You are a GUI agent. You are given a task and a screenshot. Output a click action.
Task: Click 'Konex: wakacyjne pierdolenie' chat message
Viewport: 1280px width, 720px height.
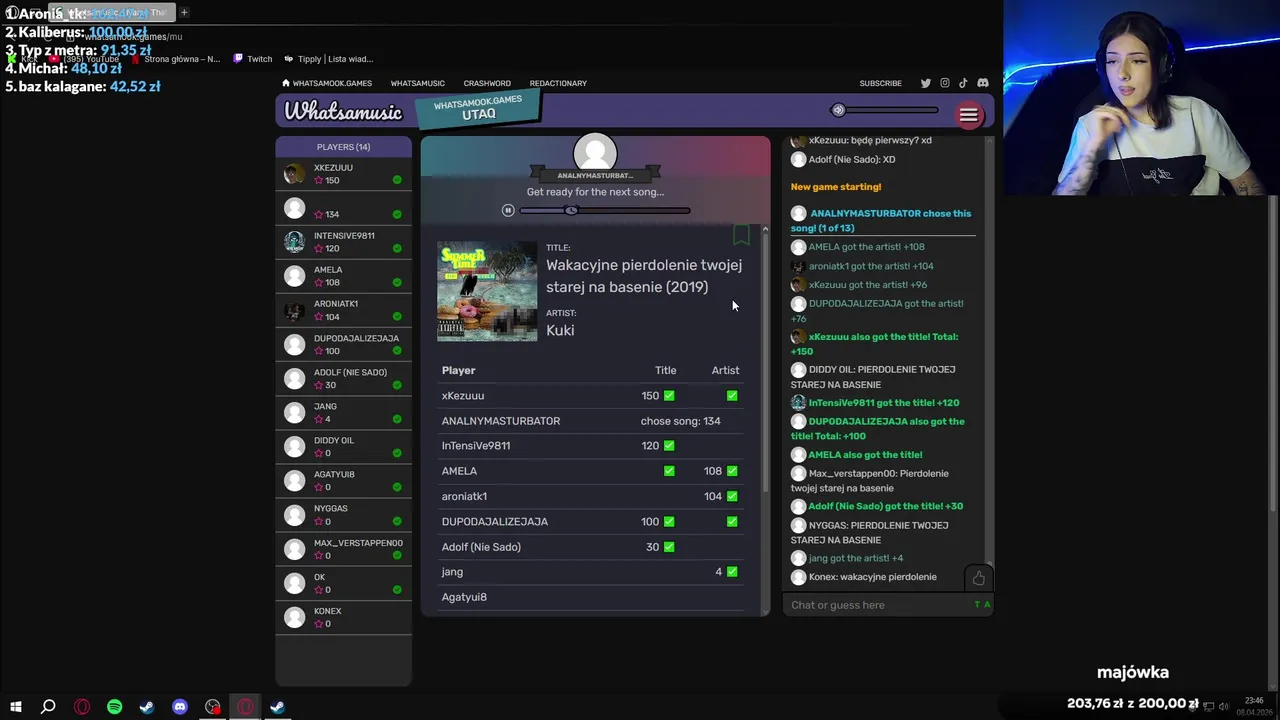point(873,577)
